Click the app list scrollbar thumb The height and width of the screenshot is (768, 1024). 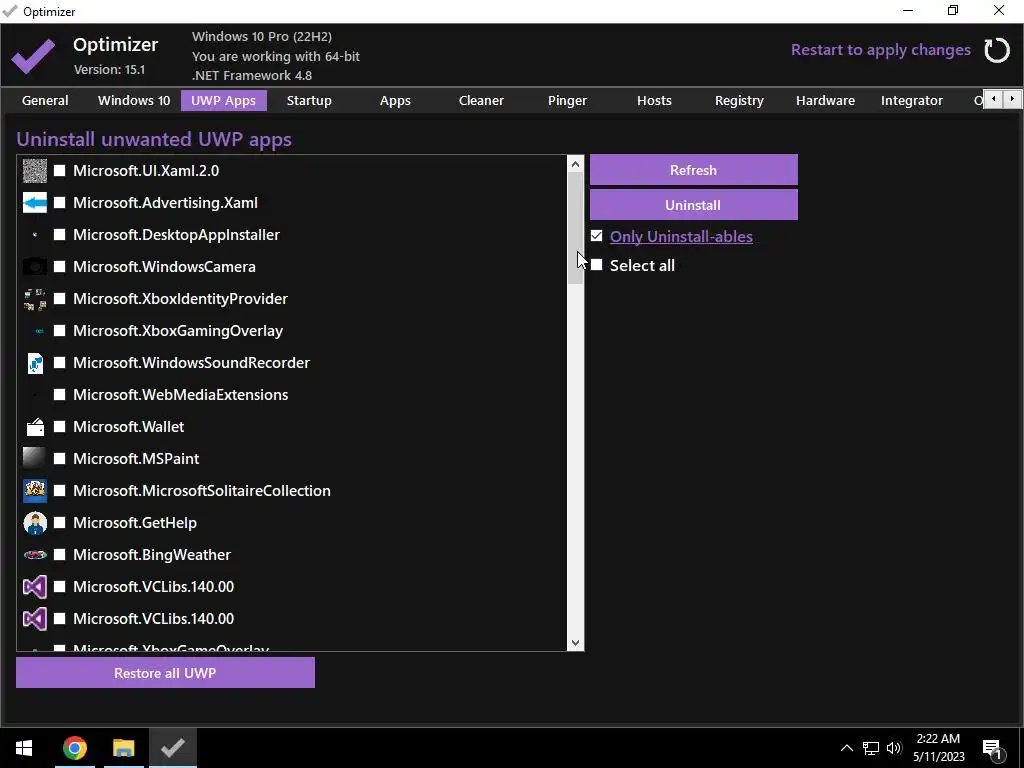[x=575, y=228]
